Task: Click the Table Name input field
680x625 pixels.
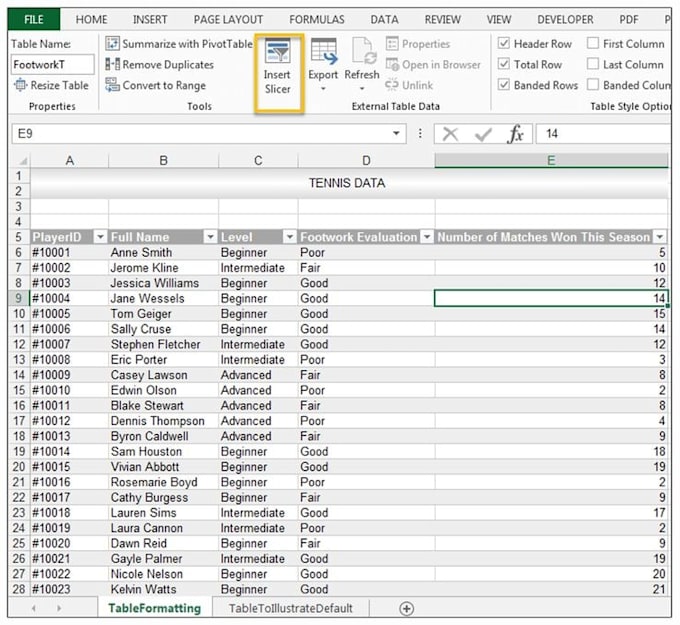Action: [52, 65]
